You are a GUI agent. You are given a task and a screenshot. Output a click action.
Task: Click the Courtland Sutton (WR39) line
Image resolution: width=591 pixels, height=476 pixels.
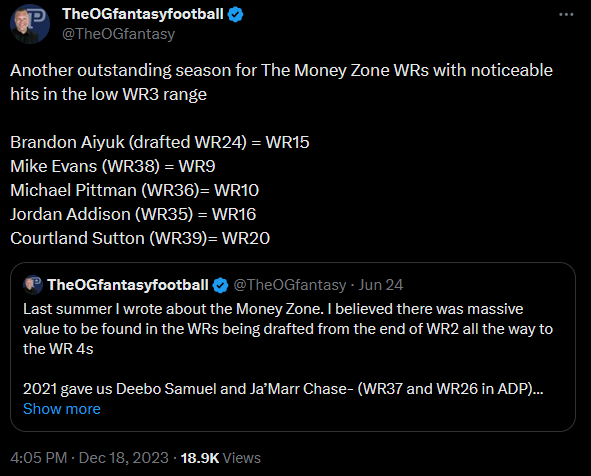(x=140, y=238)
